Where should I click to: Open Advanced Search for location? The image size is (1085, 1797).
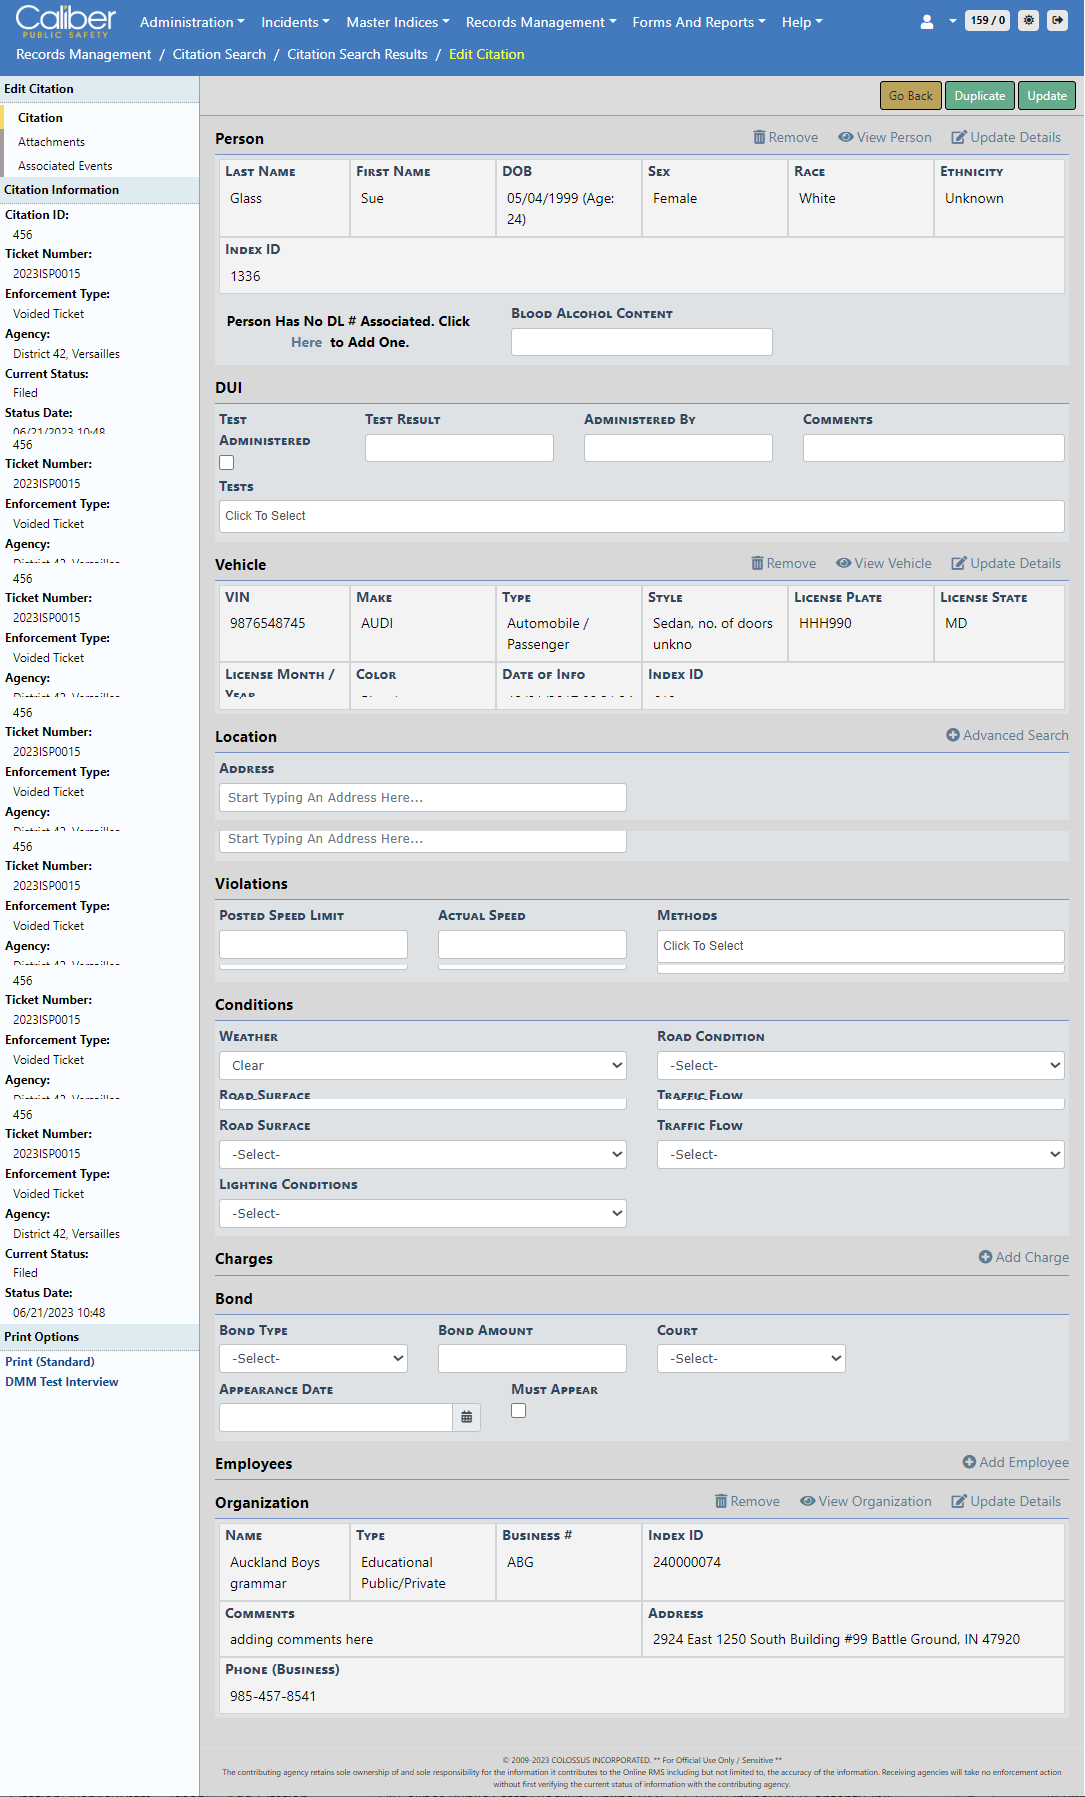click(1007, 736)
